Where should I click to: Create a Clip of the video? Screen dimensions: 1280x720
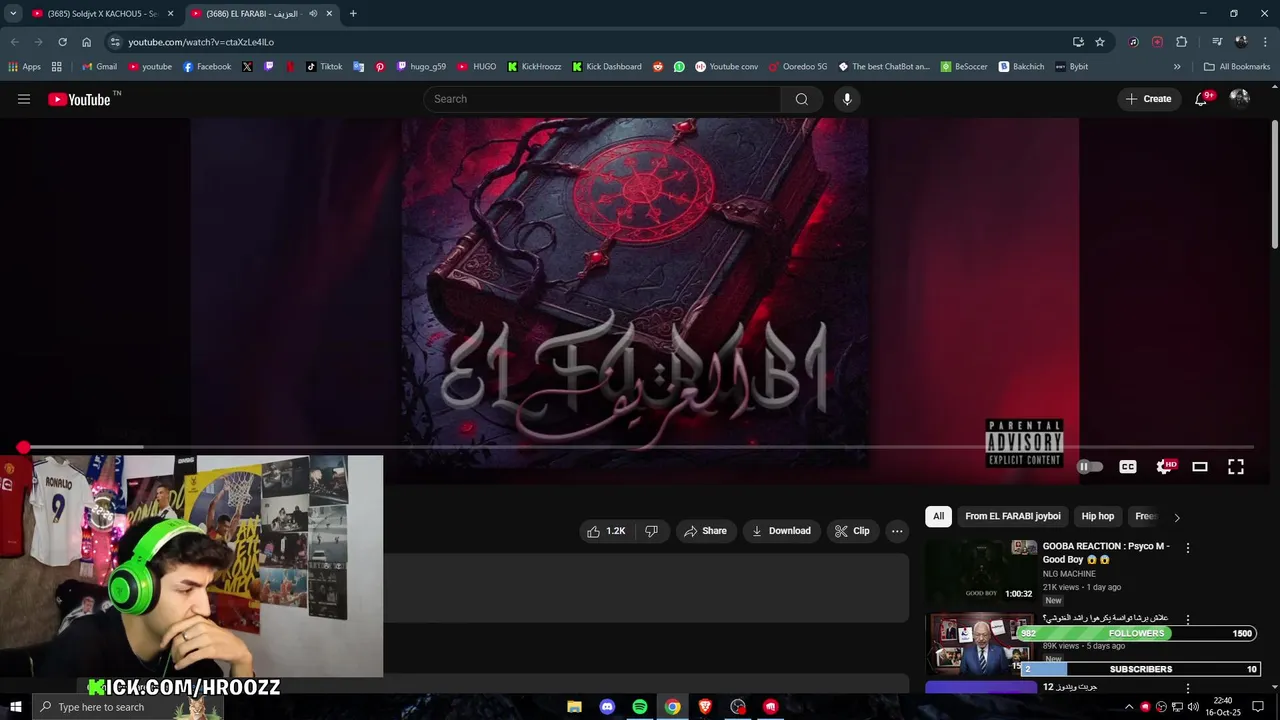(852, 531)
